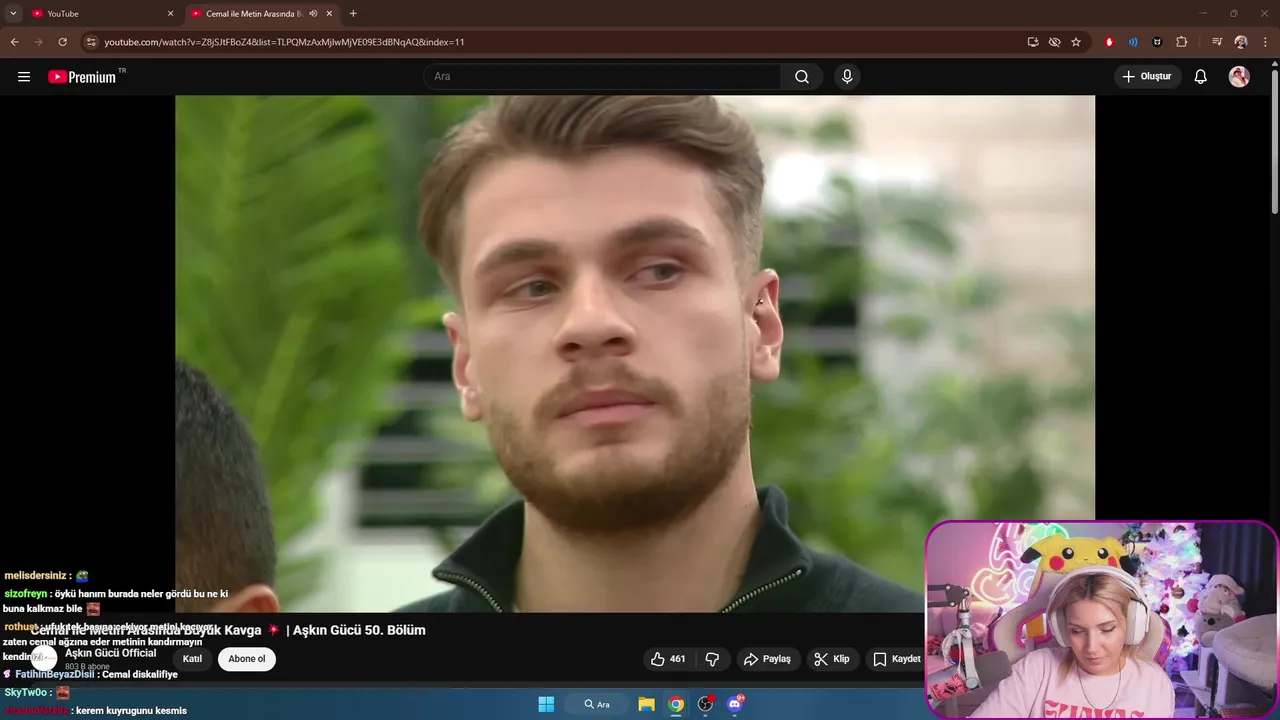
Task: Mute tab via speaker icon
Action: tap(313, 14)
